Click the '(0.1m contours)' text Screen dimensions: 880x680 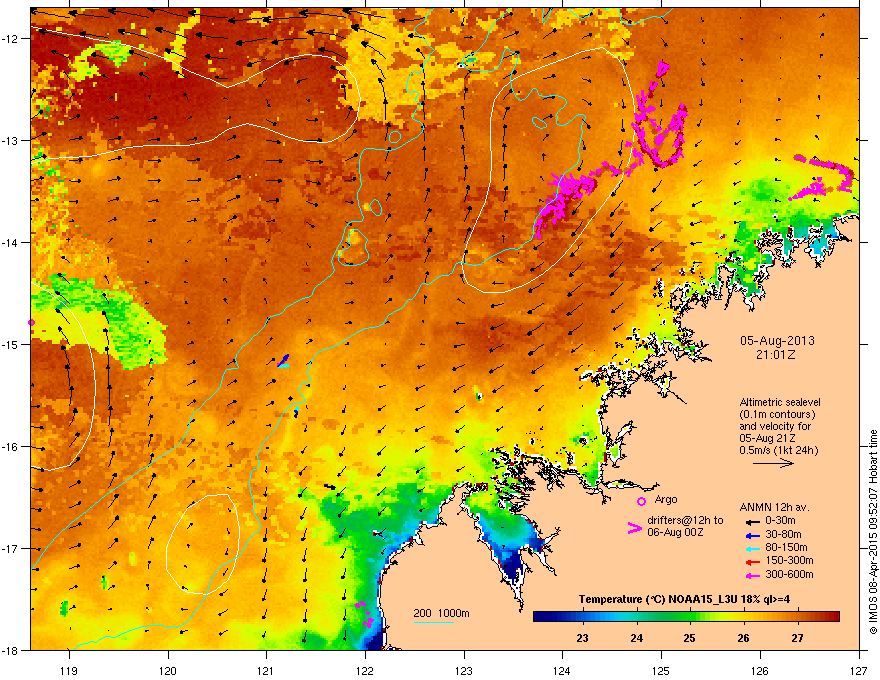777,415
